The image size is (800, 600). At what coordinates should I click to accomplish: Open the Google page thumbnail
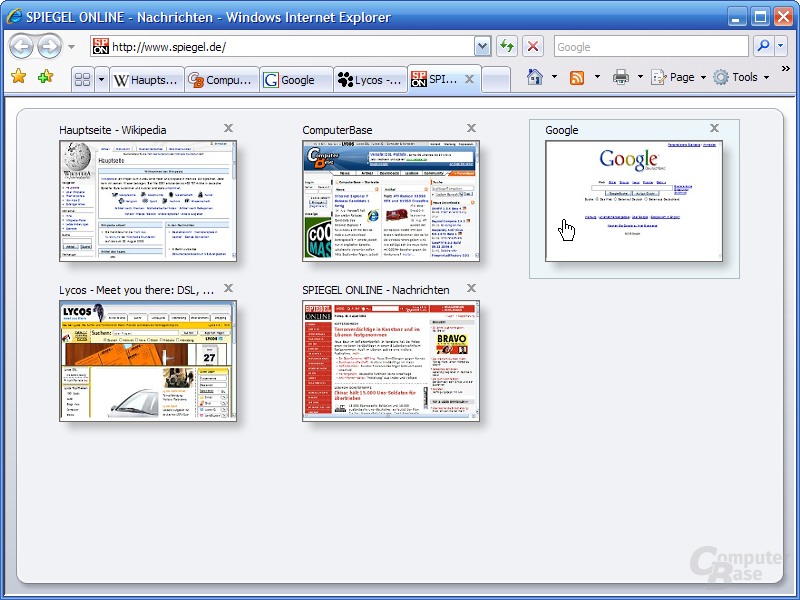[x=634, y=201]
